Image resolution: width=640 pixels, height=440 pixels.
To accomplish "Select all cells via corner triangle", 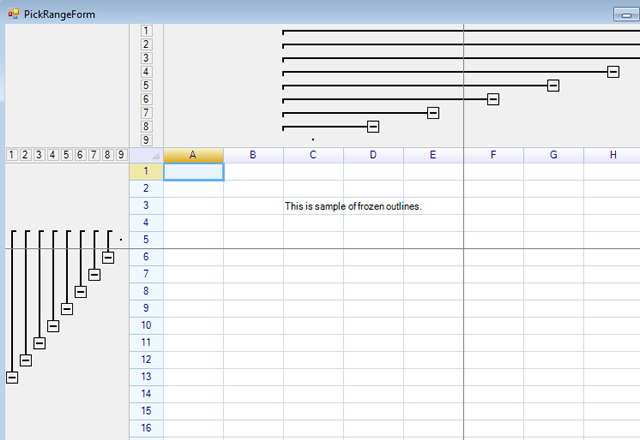I will 147,155.
